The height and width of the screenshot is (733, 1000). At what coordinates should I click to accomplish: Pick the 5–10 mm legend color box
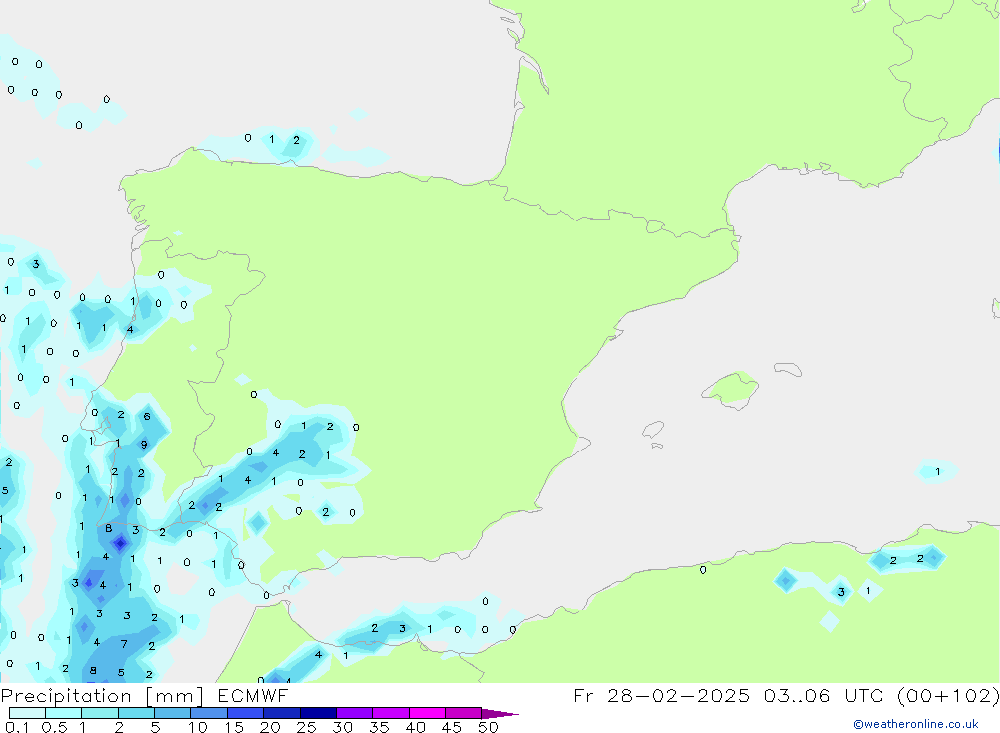coord(173,713)
